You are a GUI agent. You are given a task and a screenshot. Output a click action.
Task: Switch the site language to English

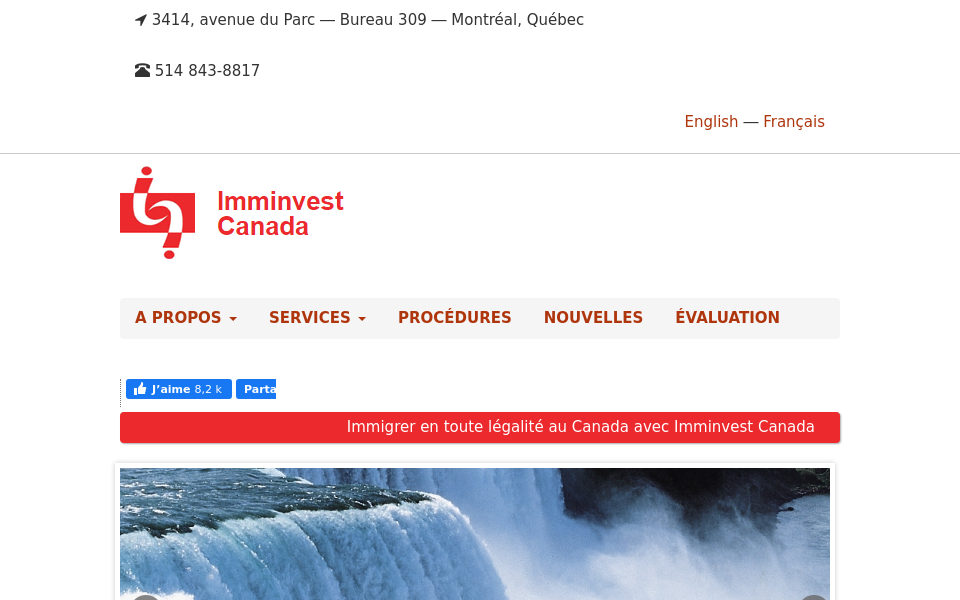[711, 121]
